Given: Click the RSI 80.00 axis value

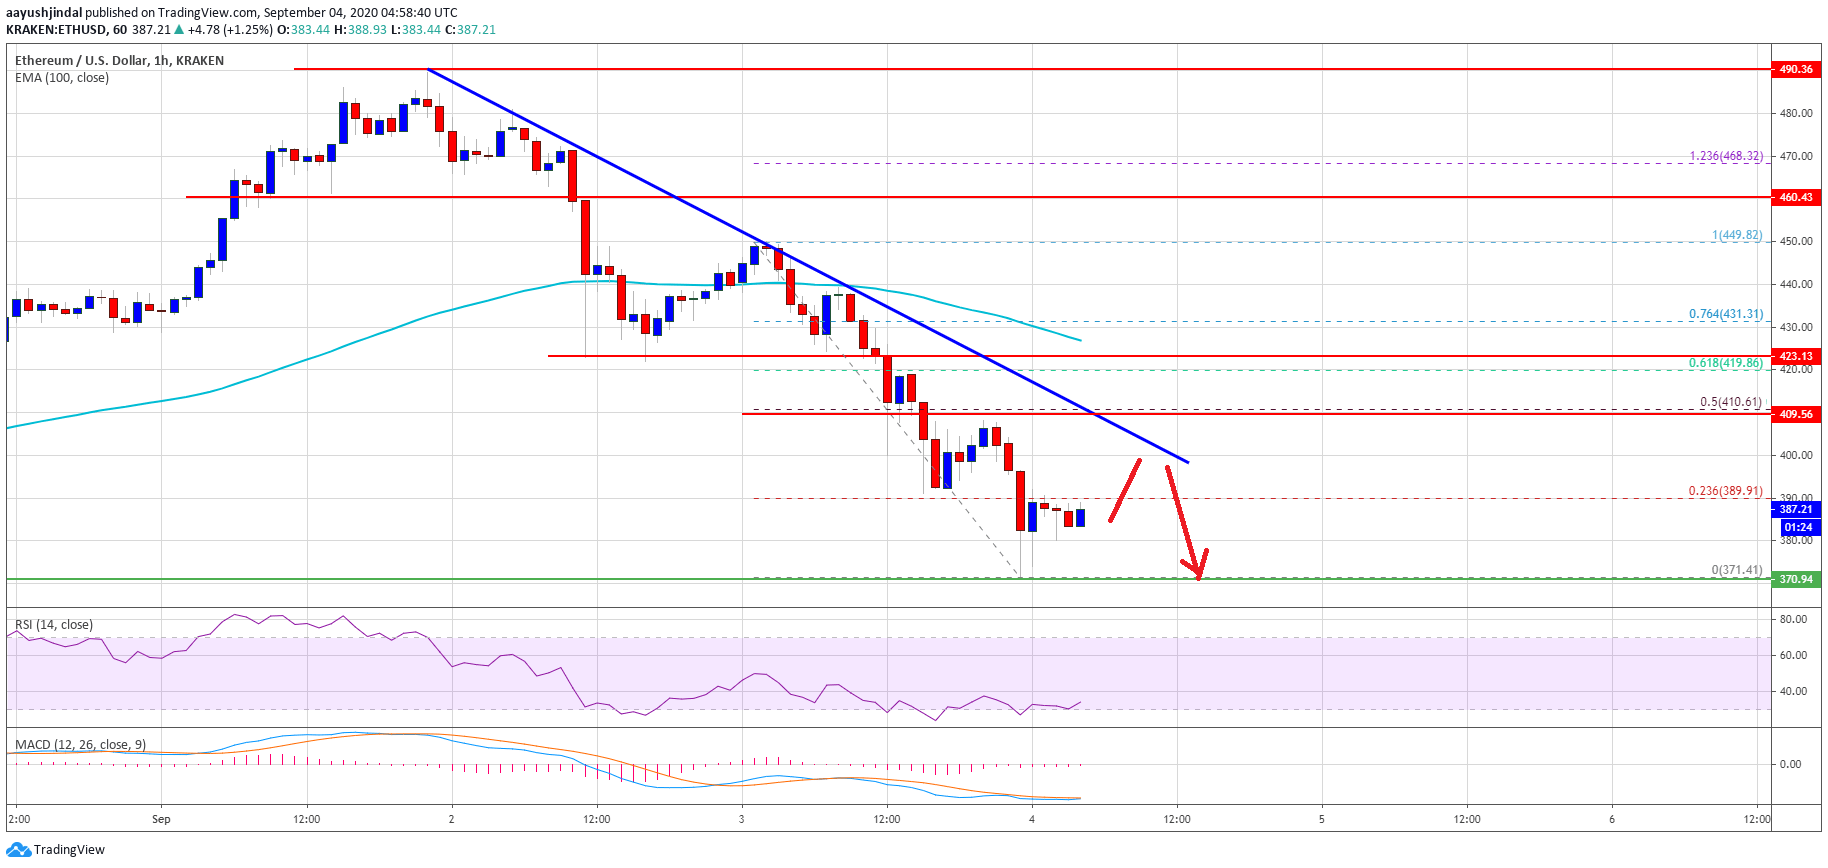Looking at the screenshot, I should pyautogui.click(x=1793, y=619).
